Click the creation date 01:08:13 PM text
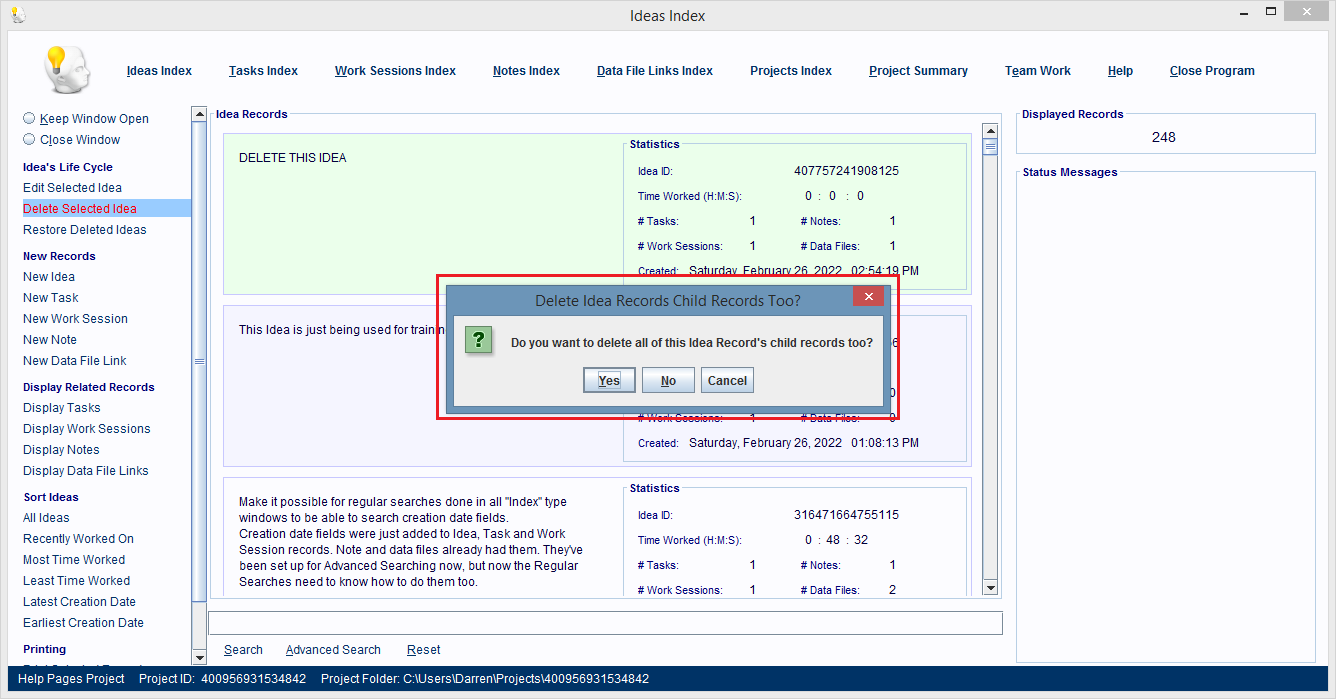This screenshot has width=1336, height=699. 884,443
